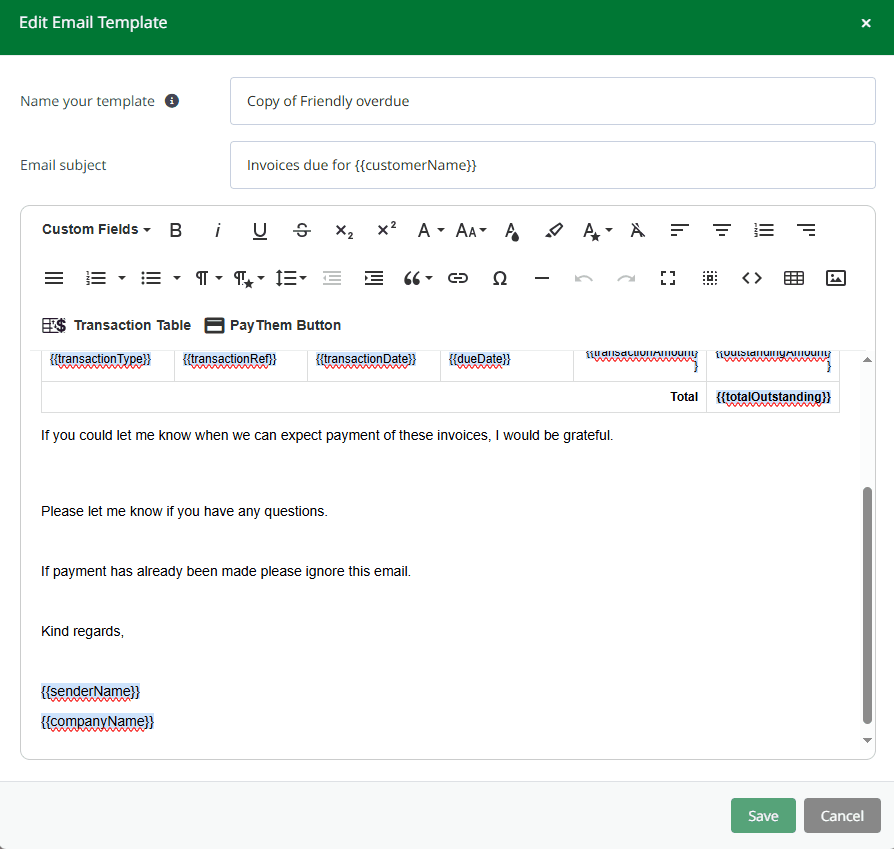
Task: Click the scrollbar up arrow
Action: click(867, 360)
